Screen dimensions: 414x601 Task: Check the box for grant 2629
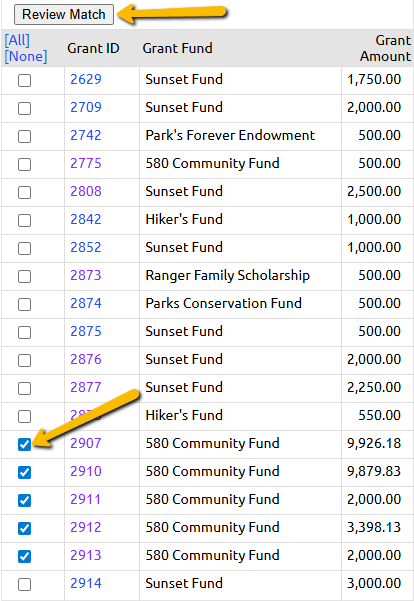coord(25,80)
